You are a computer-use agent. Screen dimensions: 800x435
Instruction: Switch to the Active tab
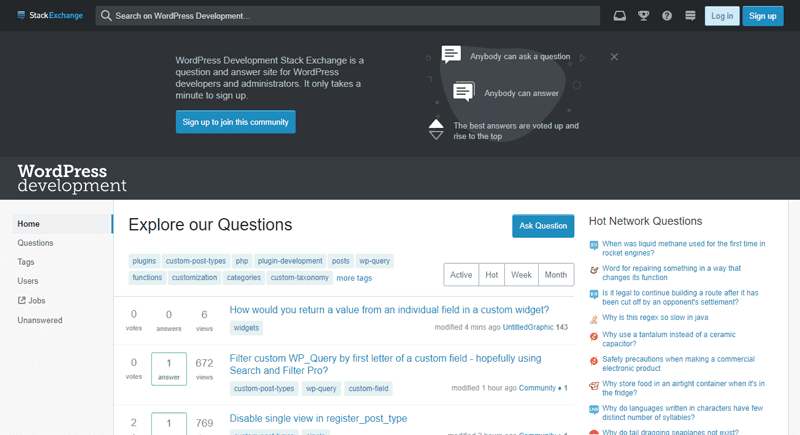click(461, 275)
